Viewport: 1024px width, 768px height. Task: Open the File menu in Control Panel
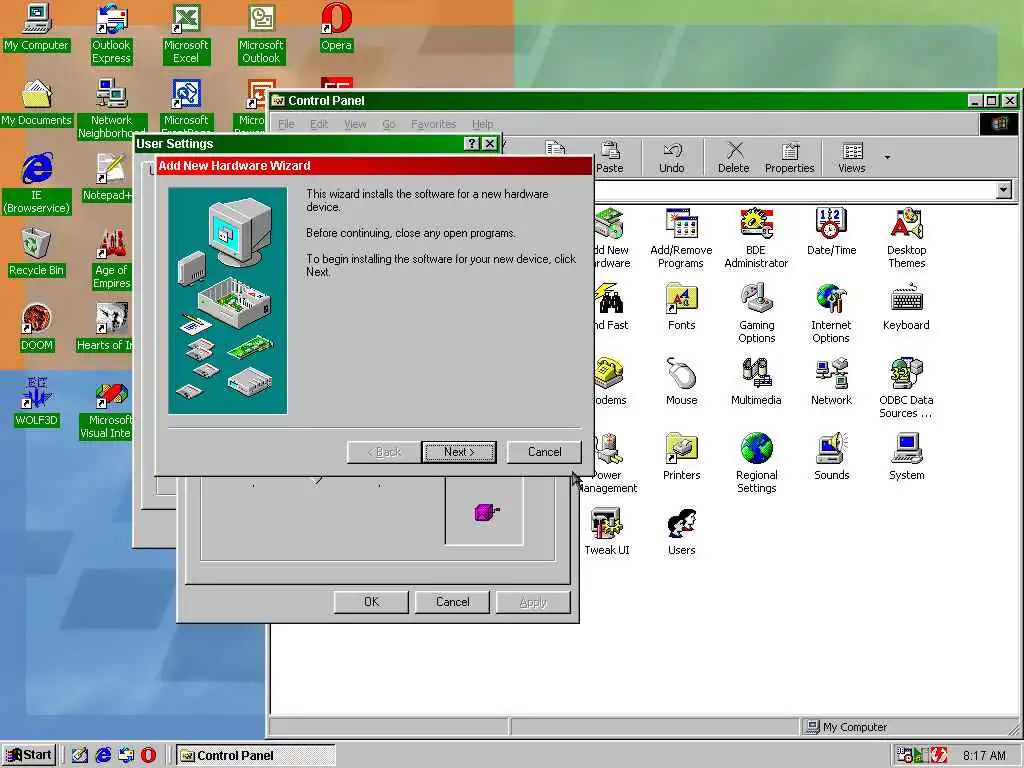(286, 124)
